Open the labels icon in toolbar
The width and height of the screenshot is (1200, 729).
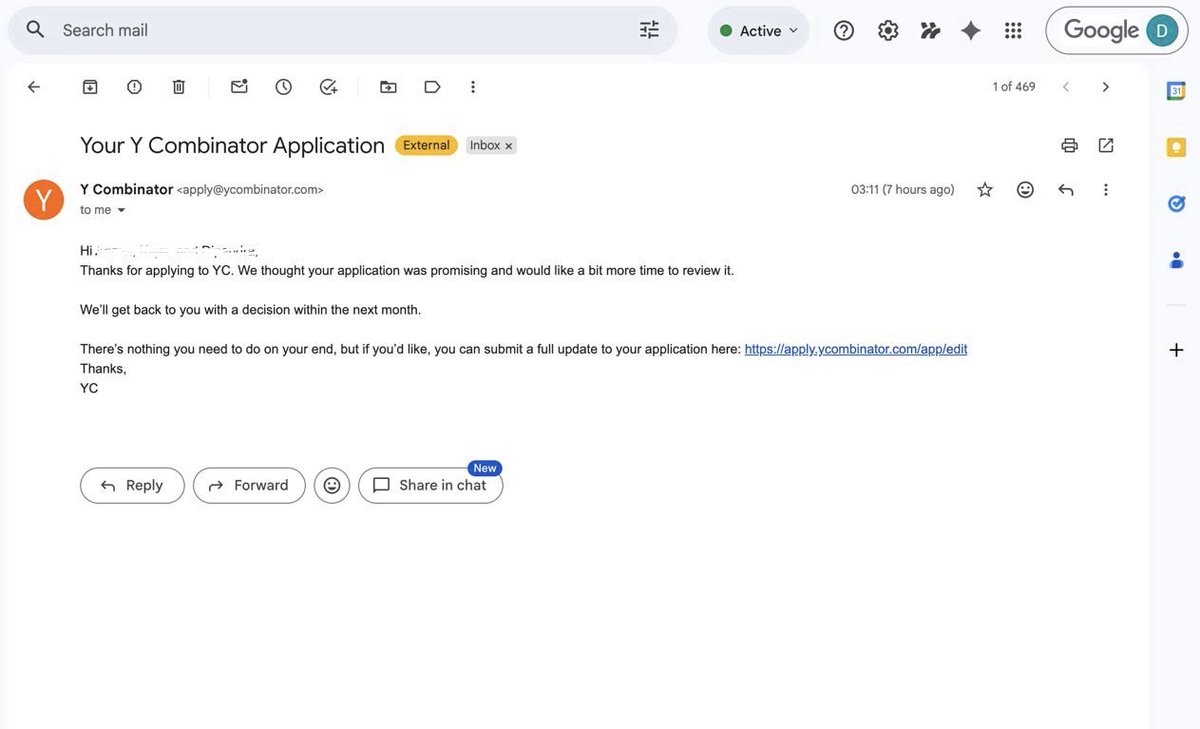[432, 87]
